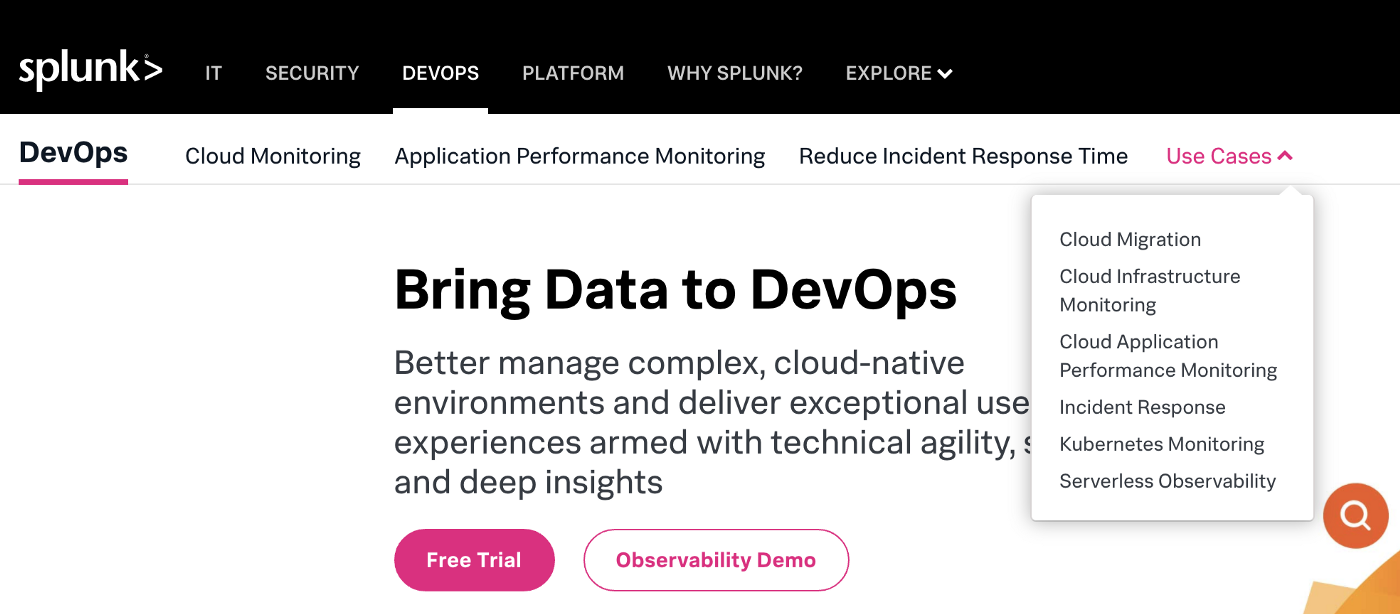Open the Cloud Monitoring link
Image resolution: width=1400 pixels, height=614 pixels.
point(273,156)
